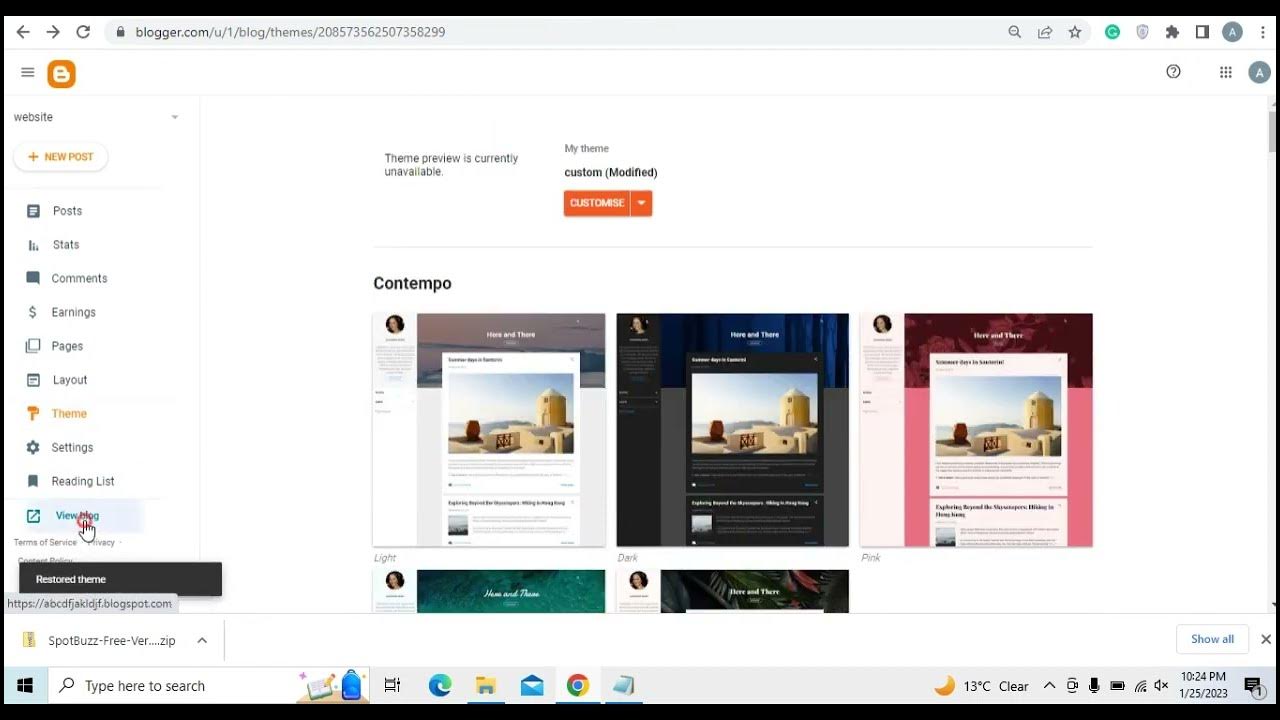
Task: Open the Google apps grid
Action: coord(1225,72)
